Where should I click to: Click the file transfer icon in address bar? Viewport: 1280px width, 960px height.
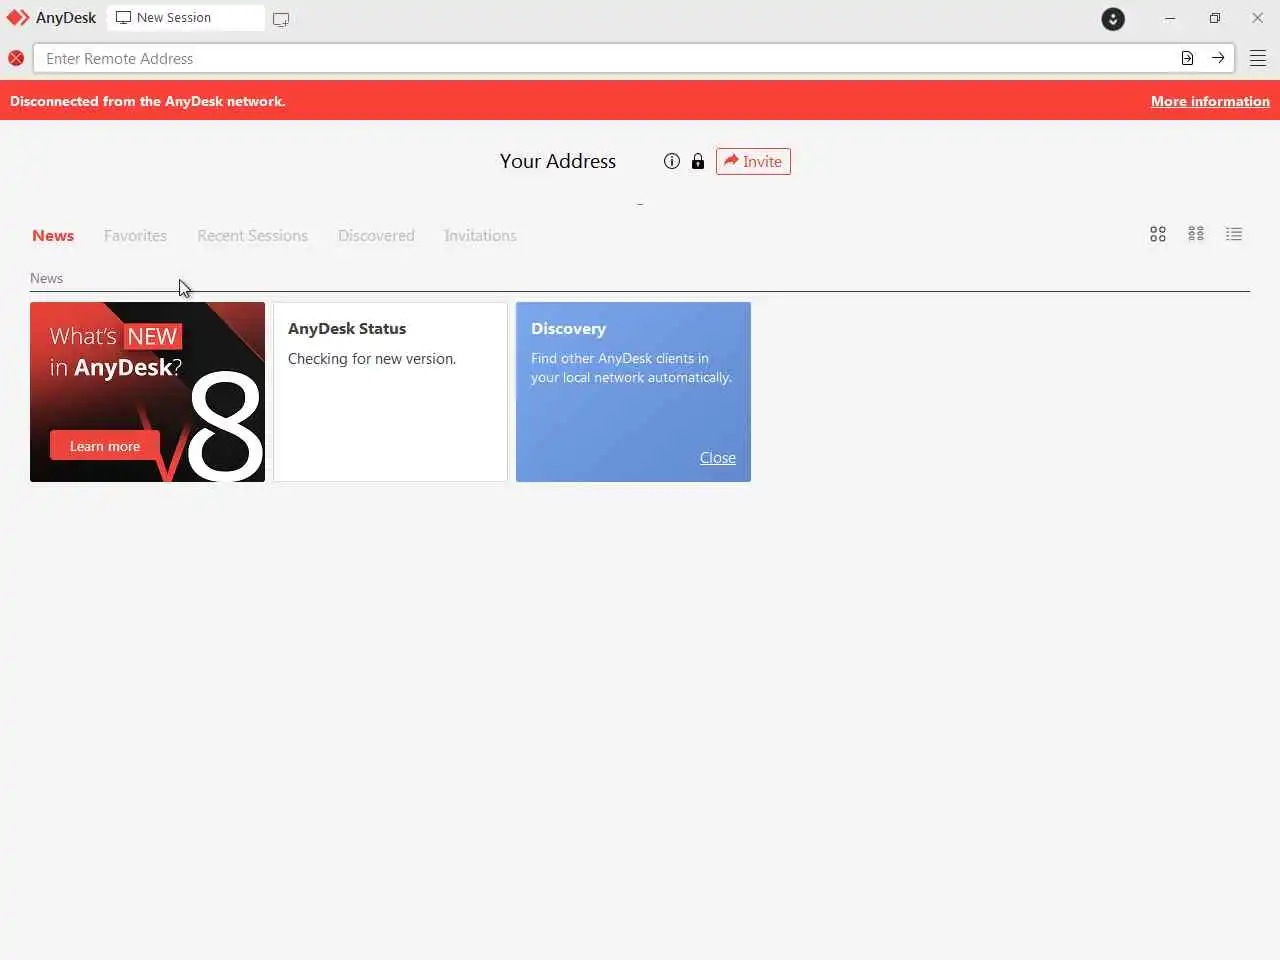pos(1187,58)
